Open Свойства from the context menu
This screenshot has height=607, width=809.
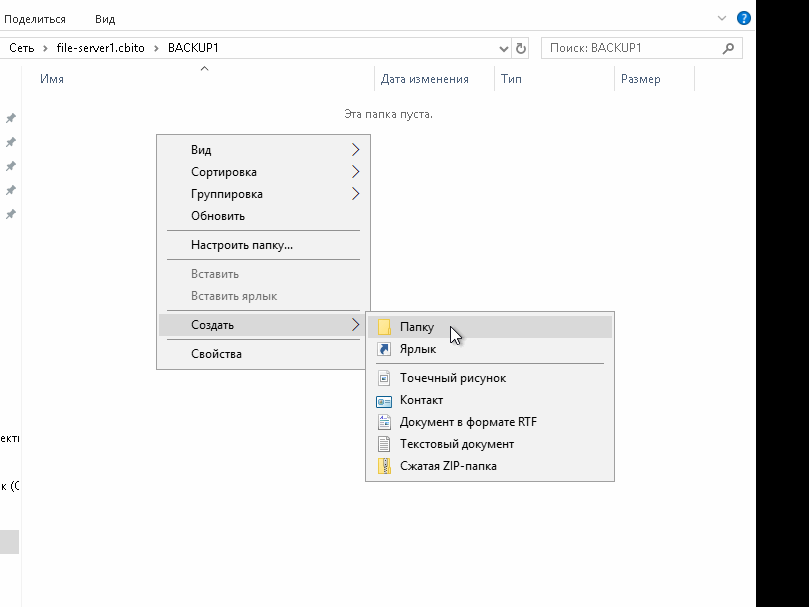point(216,354)
